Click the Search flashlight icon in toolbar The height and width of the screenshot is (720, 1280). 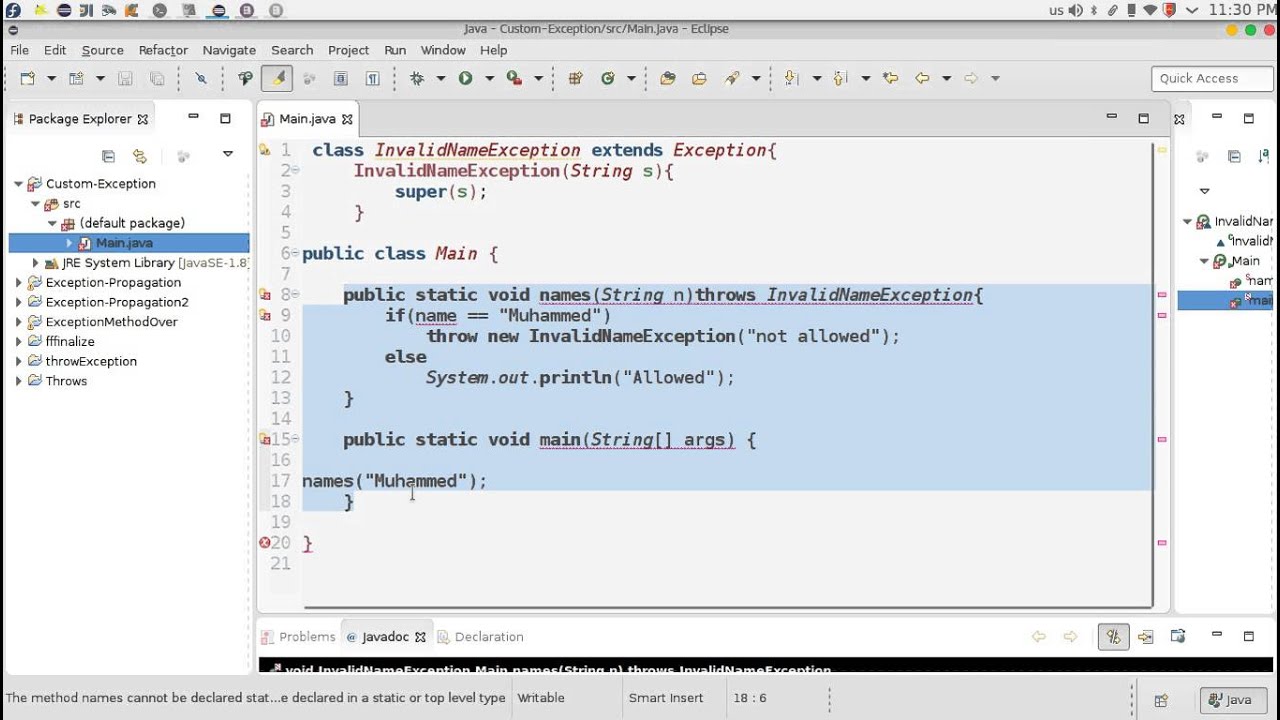(733, 78)
